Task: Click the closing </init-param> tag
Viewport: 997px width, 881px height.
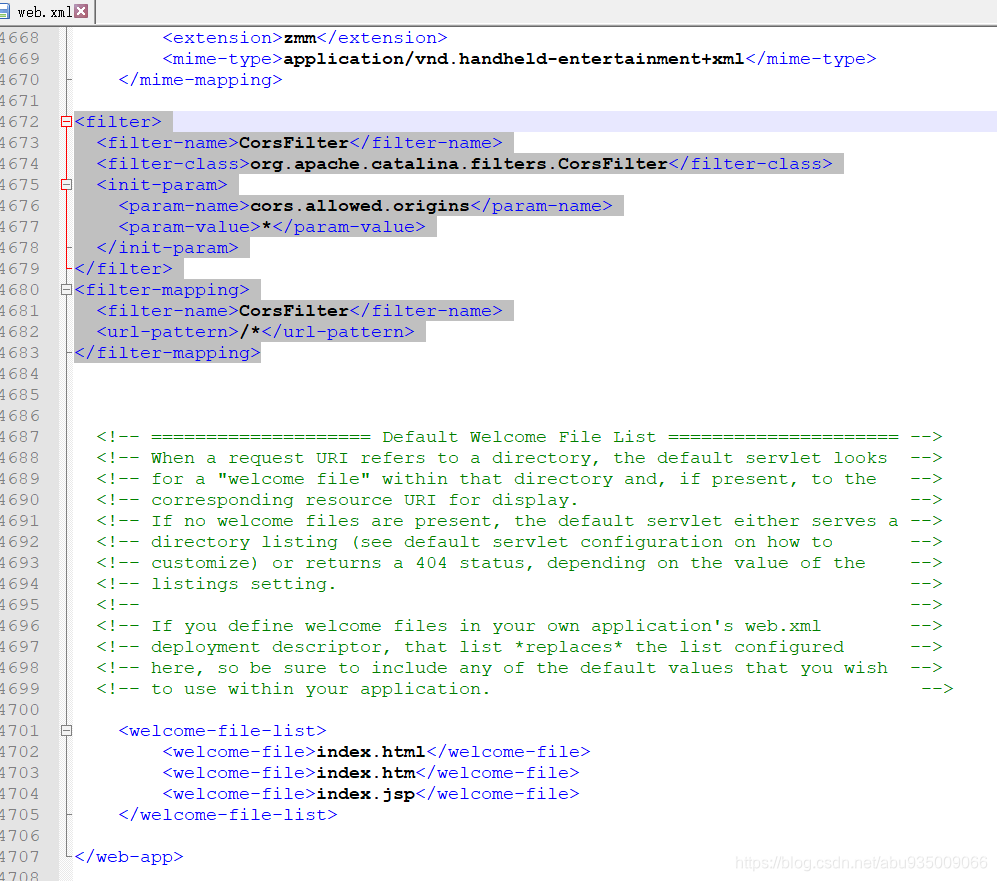Action: click(x=167, y=248)
